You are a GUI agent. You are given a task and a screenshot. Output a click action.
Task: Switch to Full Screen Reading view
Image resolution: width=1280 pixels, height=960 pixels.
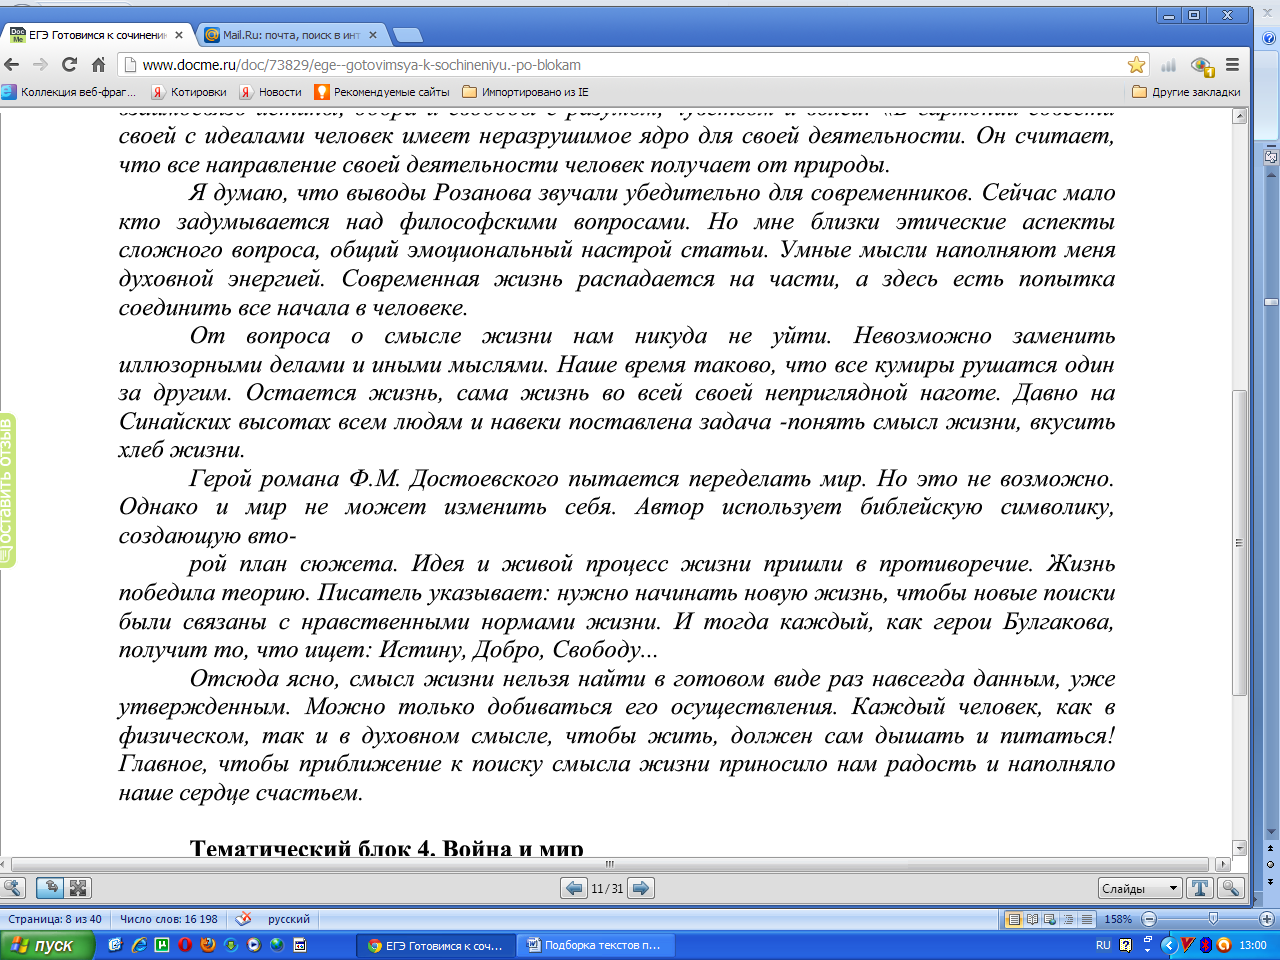tap(1032, 919)
